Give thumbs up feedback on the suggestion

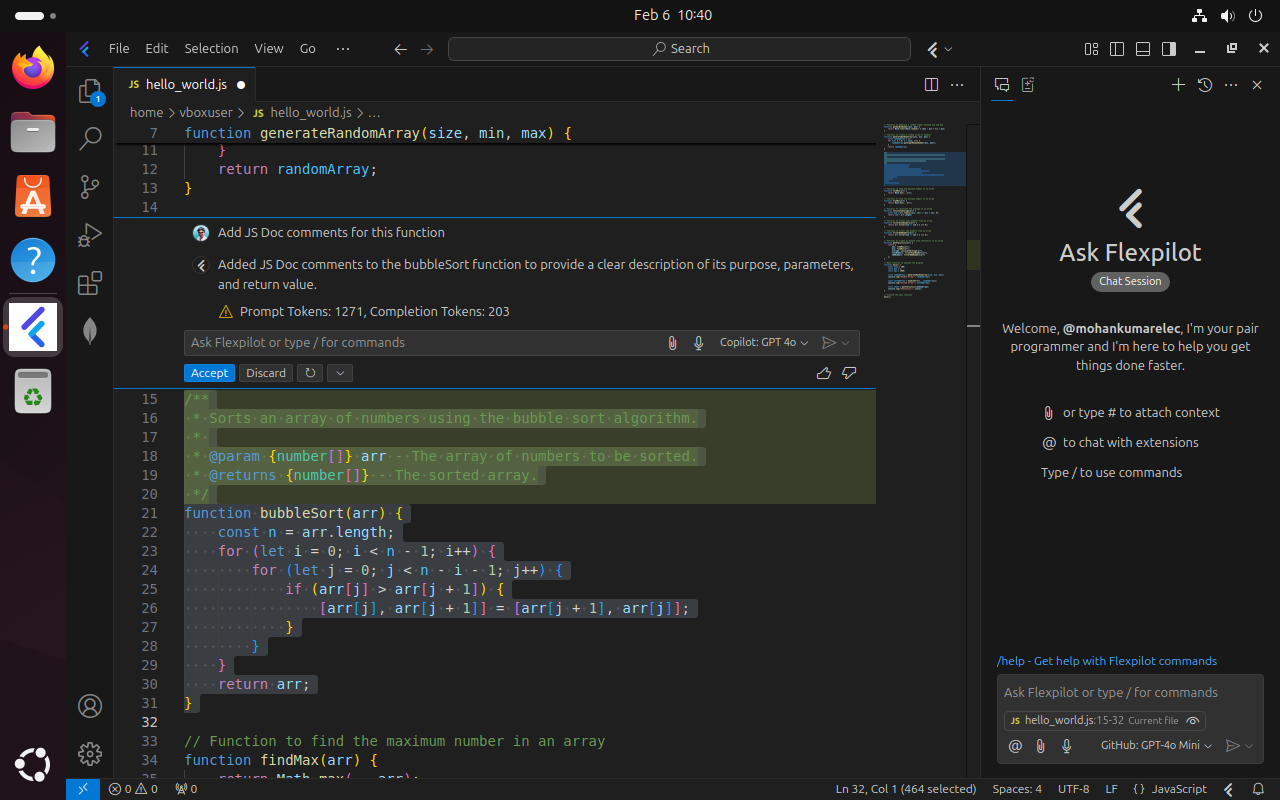(823, 373)
